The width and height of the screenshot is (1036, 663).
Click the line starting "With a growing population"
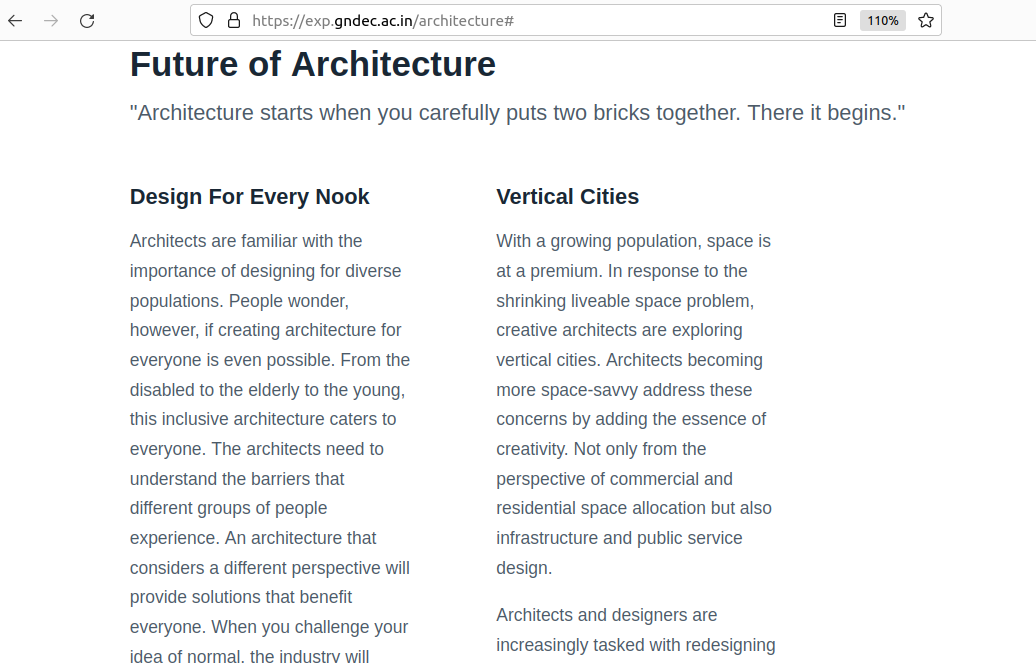pyautogui.click(x=633, y=241)
